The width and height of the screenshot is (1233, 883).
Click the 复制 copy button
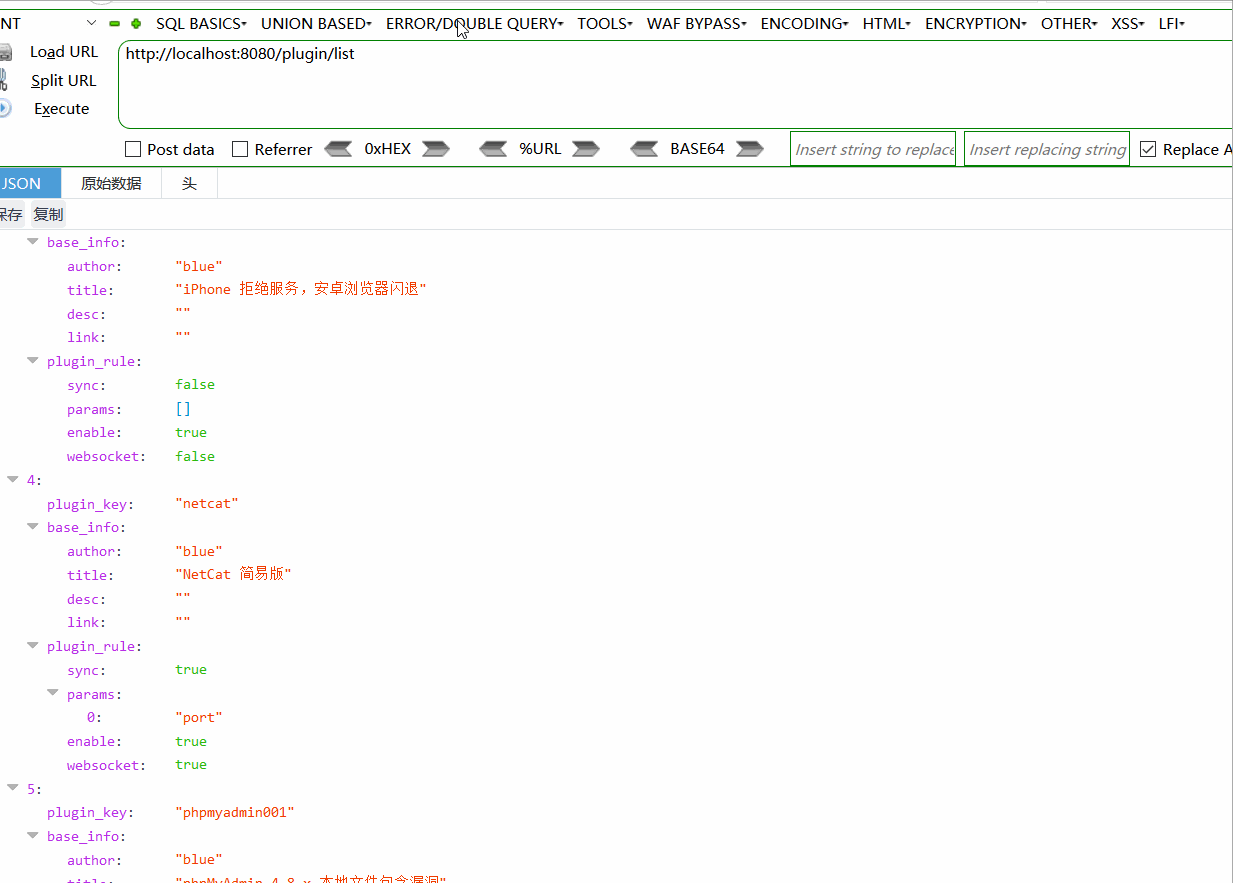click(48, 214)
